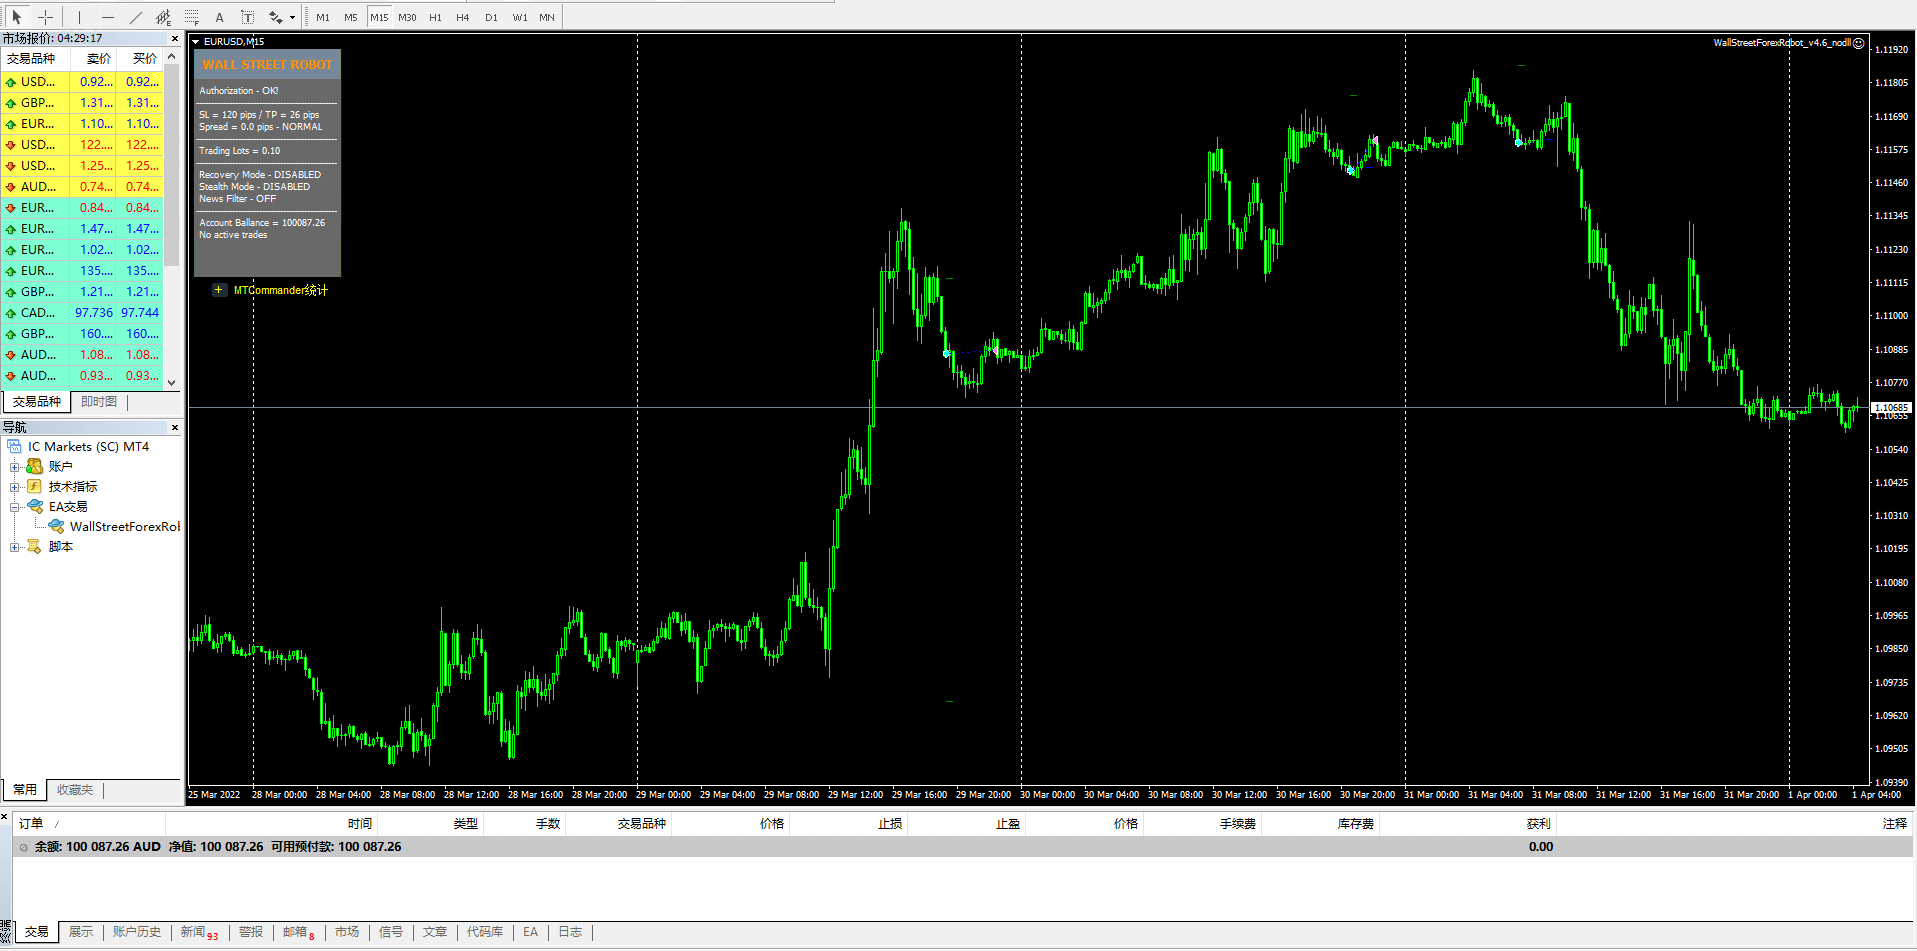The image size is (1917, 951).
Task: Switch chart to MN timeframe
Action: pyautogui.click(x=547, y=17)
